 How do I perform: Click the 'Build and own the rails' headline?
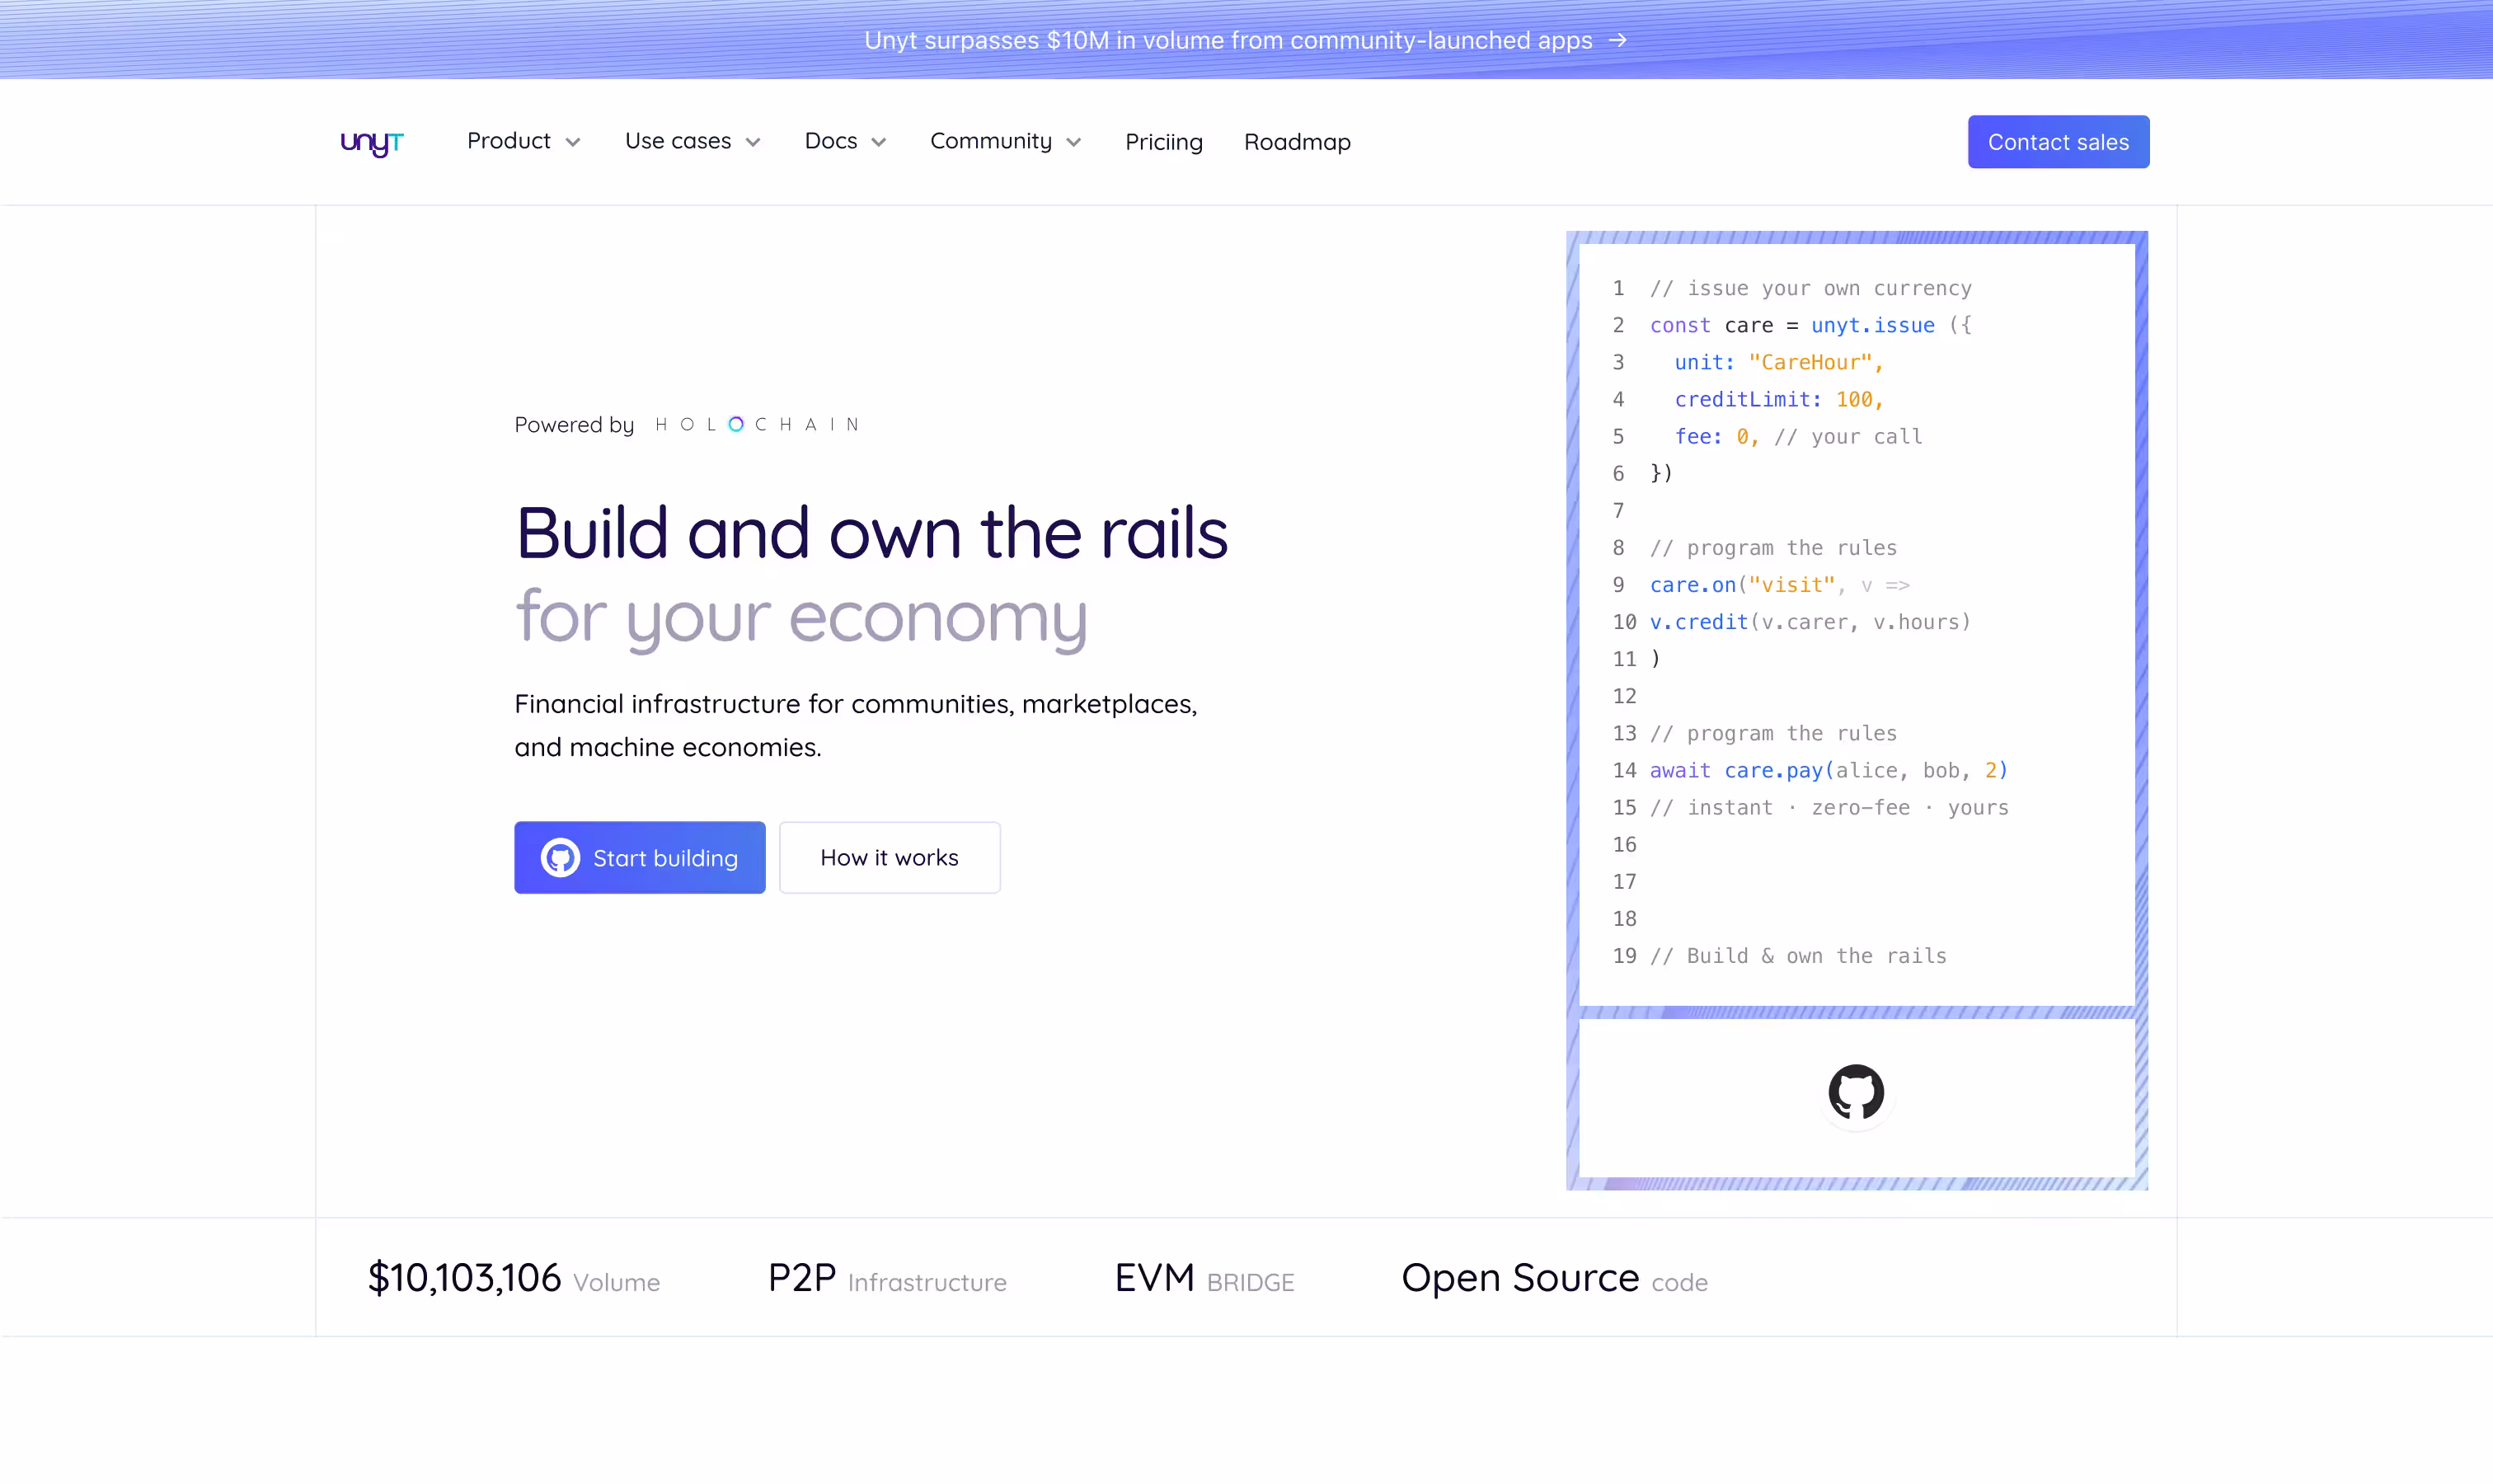[x=871, y=533]
